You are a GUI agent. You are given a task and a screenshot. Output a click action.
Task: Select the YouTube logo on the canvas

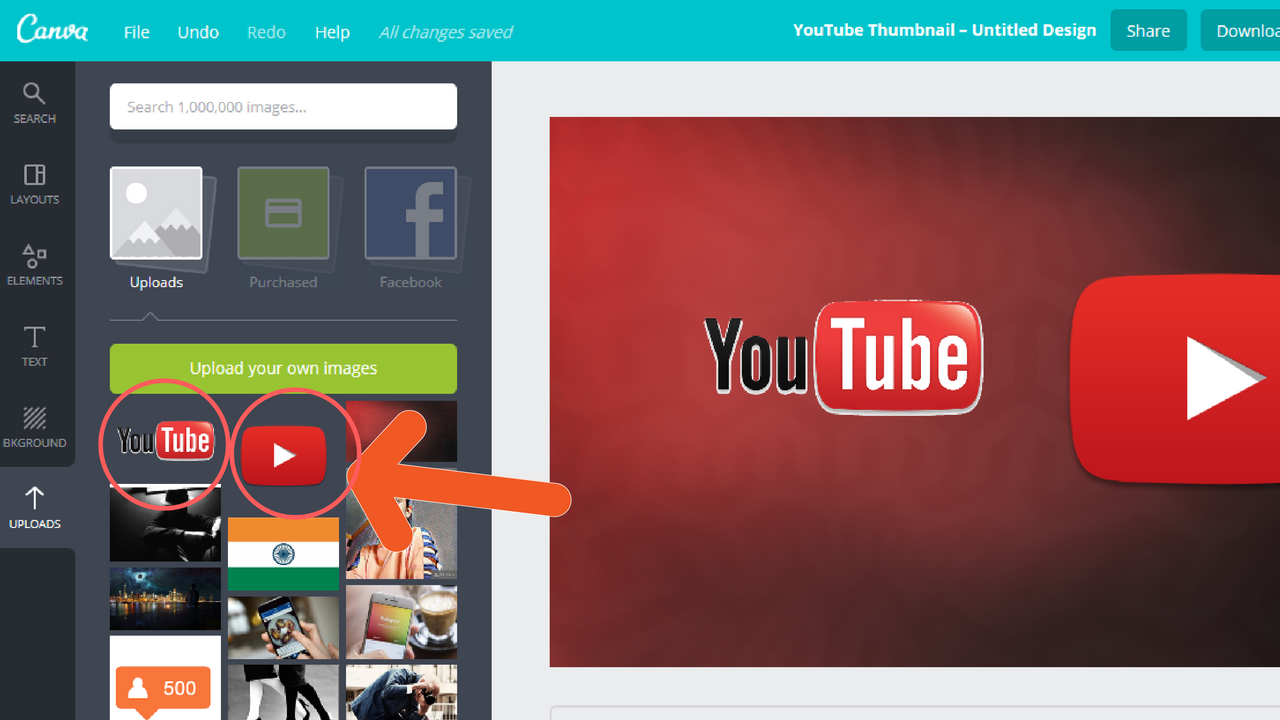coord(843,358)
